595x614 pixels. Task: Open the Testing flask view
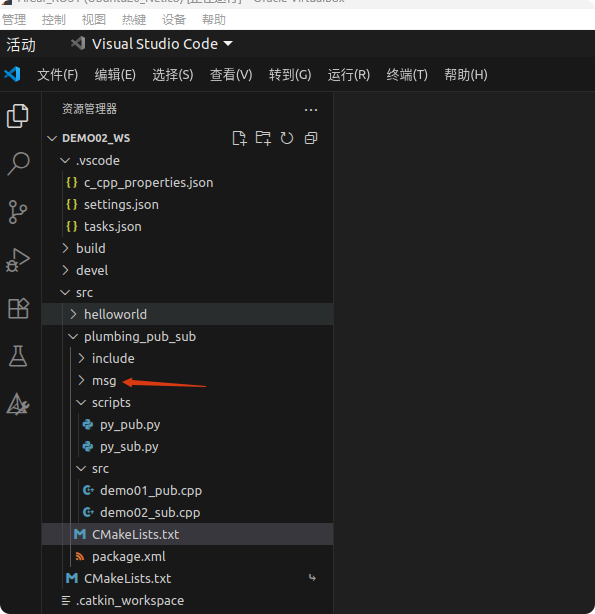pyautogui.click(x=18, y=356)
